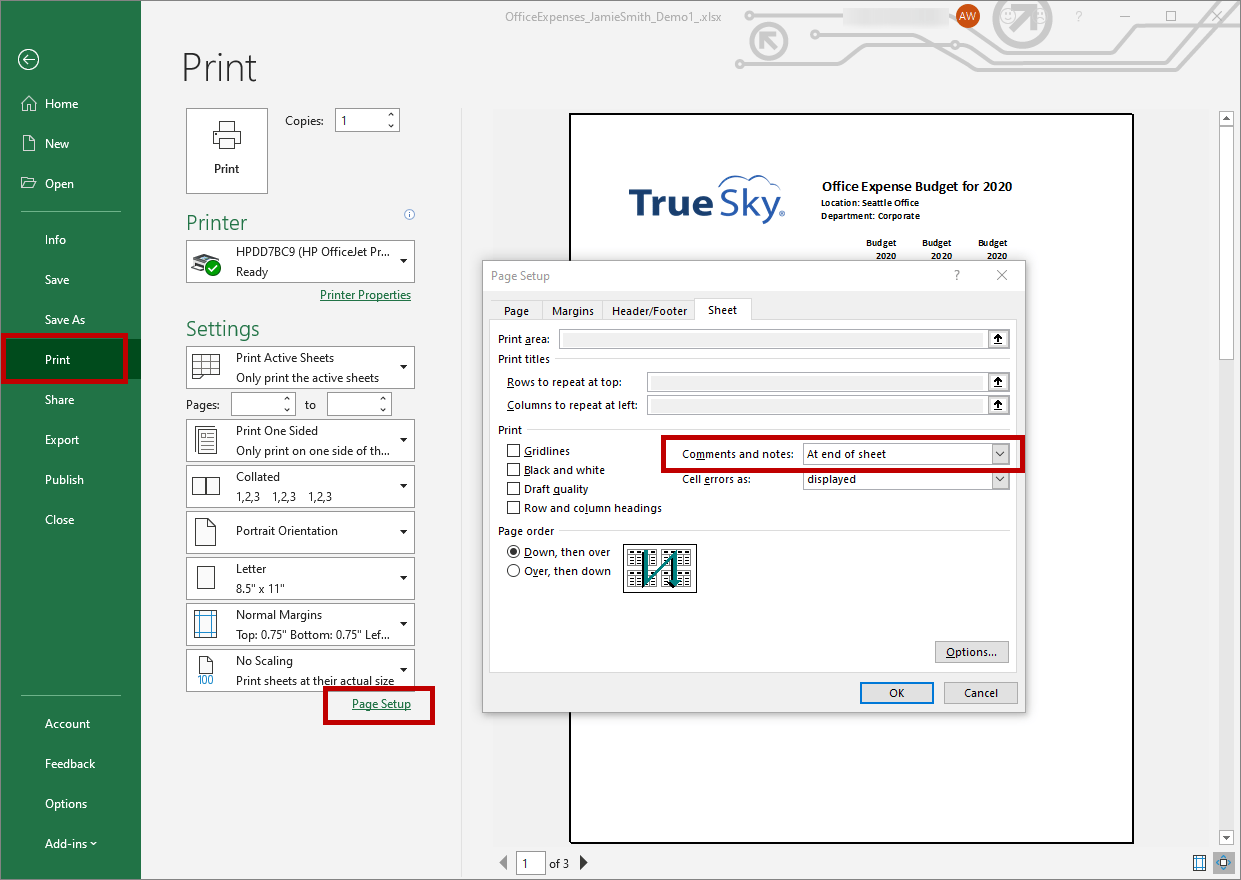Click the back arrow in the green sidebar
This screenshot has height=880, width=1241.
(x=28, y=60)
